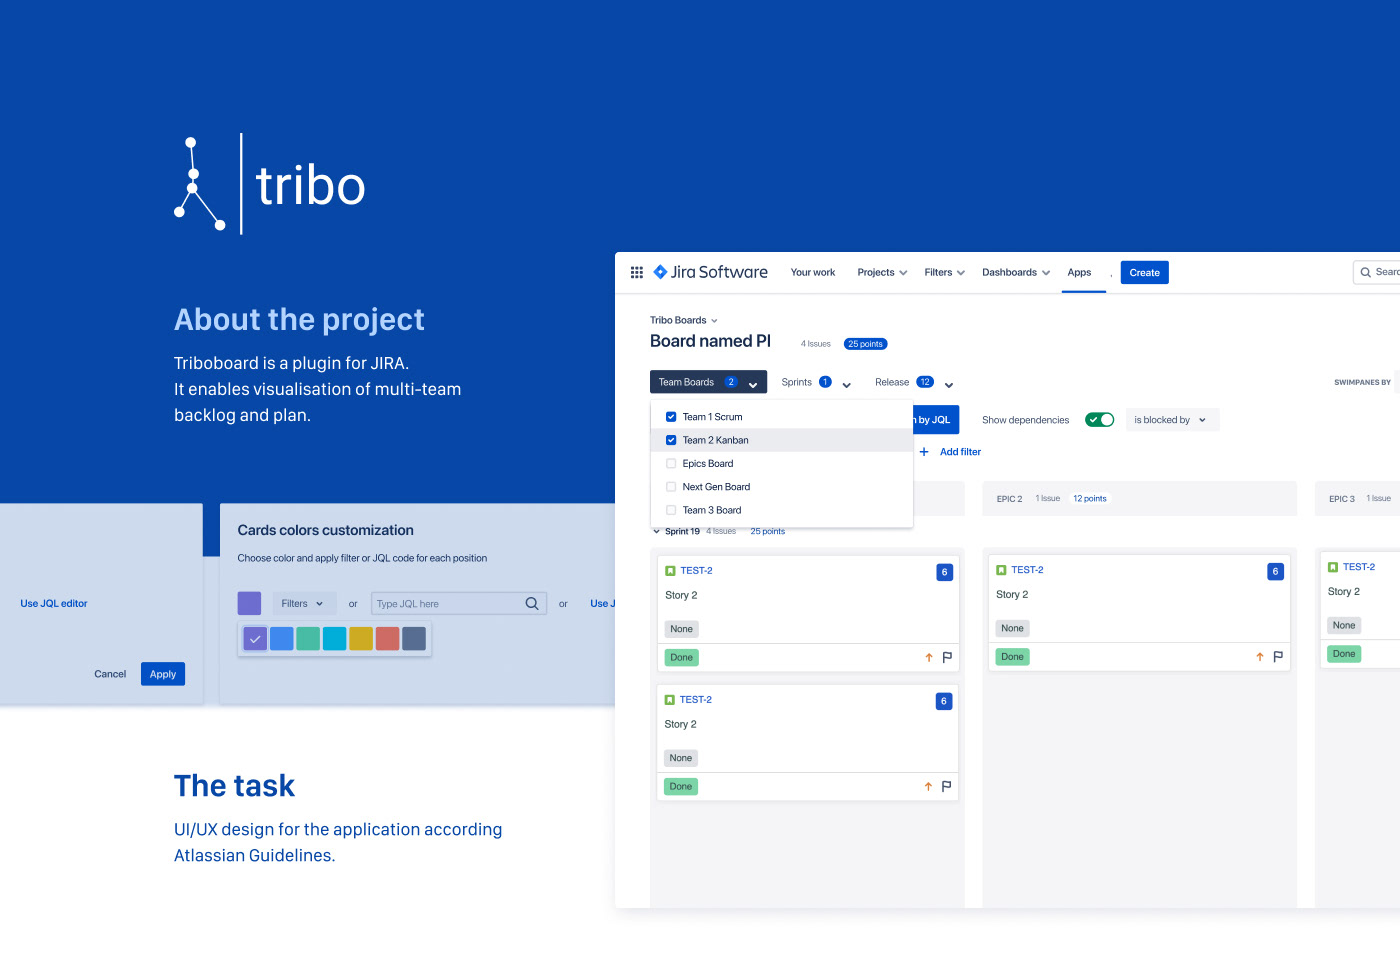
Task: Click the Cancel button
Action: click(x=110, y=674)
